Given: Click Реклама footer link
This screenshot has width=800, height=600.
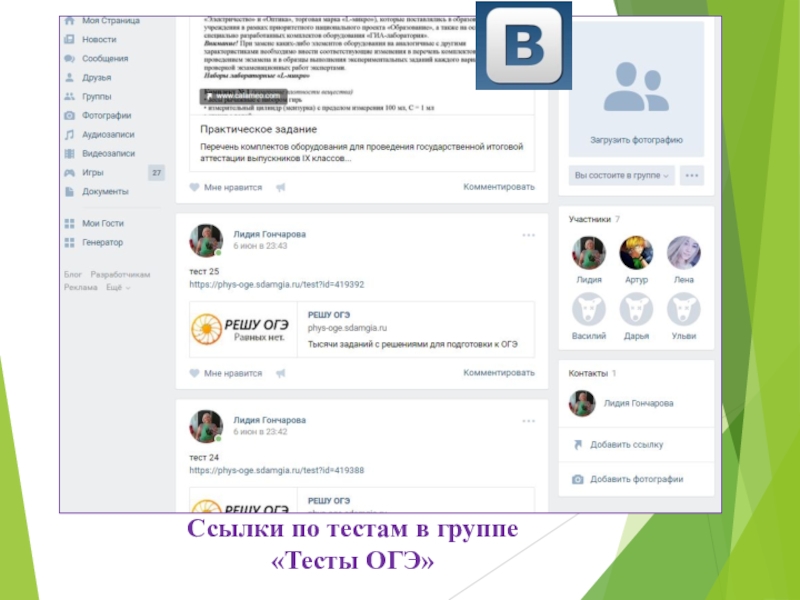Looking at the screenshot, I should click(x=81, y=287).
